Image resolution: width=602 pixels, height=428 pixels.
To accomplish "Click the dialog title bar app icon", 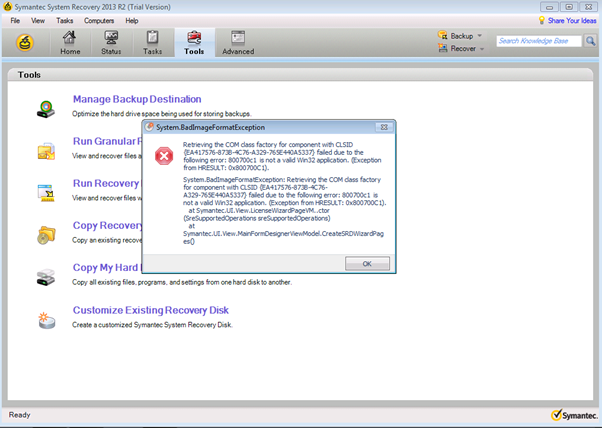I will point(150,127).
